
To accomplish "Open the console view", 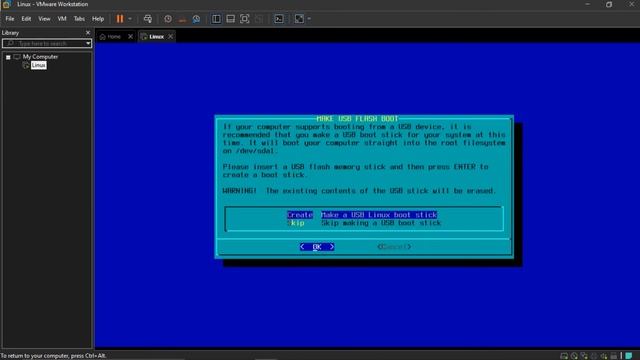I will 279,19.
